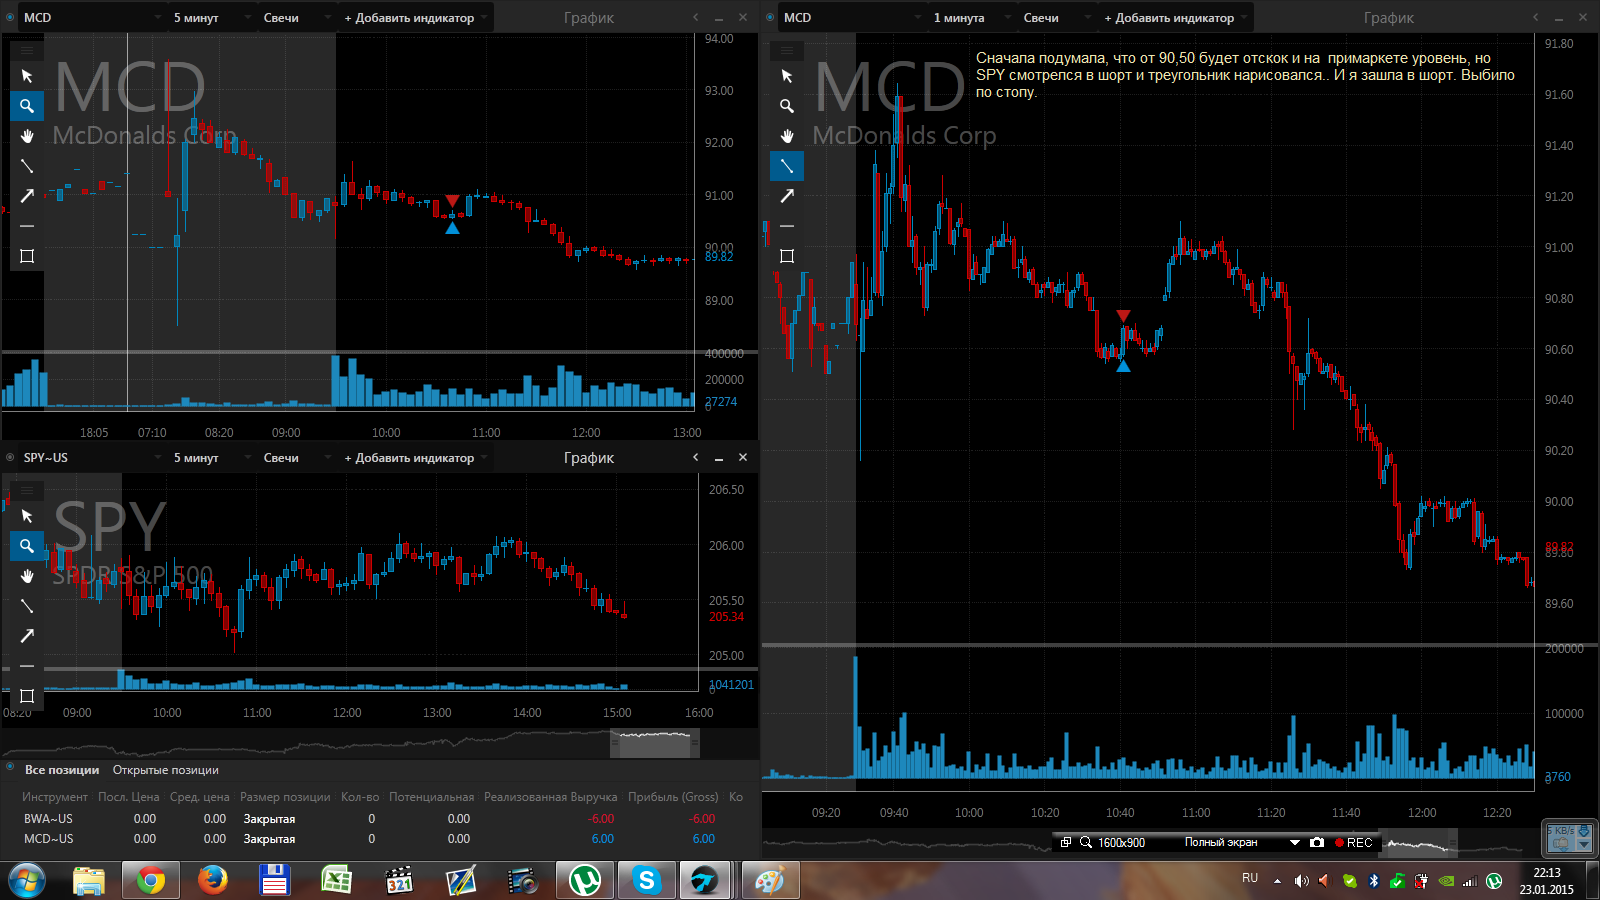Toggle the link dot left of the SPY~US symbol
This screenshot has height=900, width=1600.
coord(10,457)
